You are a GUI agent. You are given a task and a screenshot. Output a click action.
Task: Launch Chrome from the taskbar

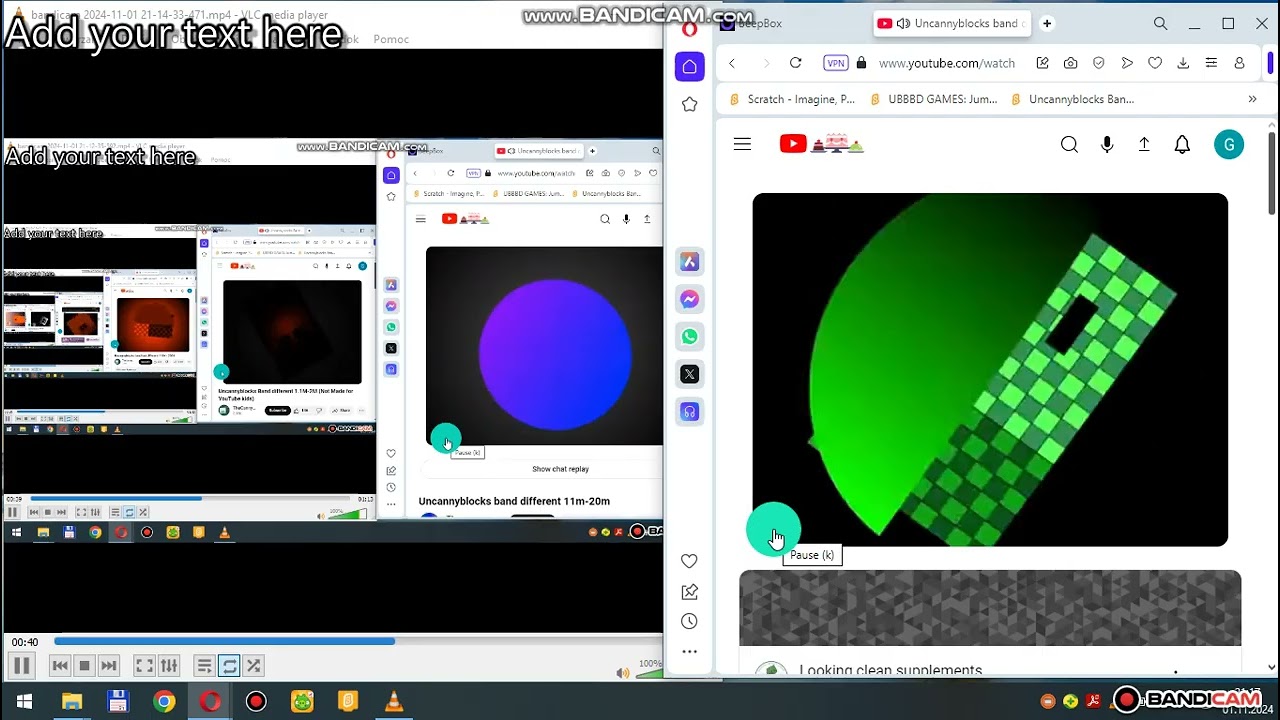(164, 701)
